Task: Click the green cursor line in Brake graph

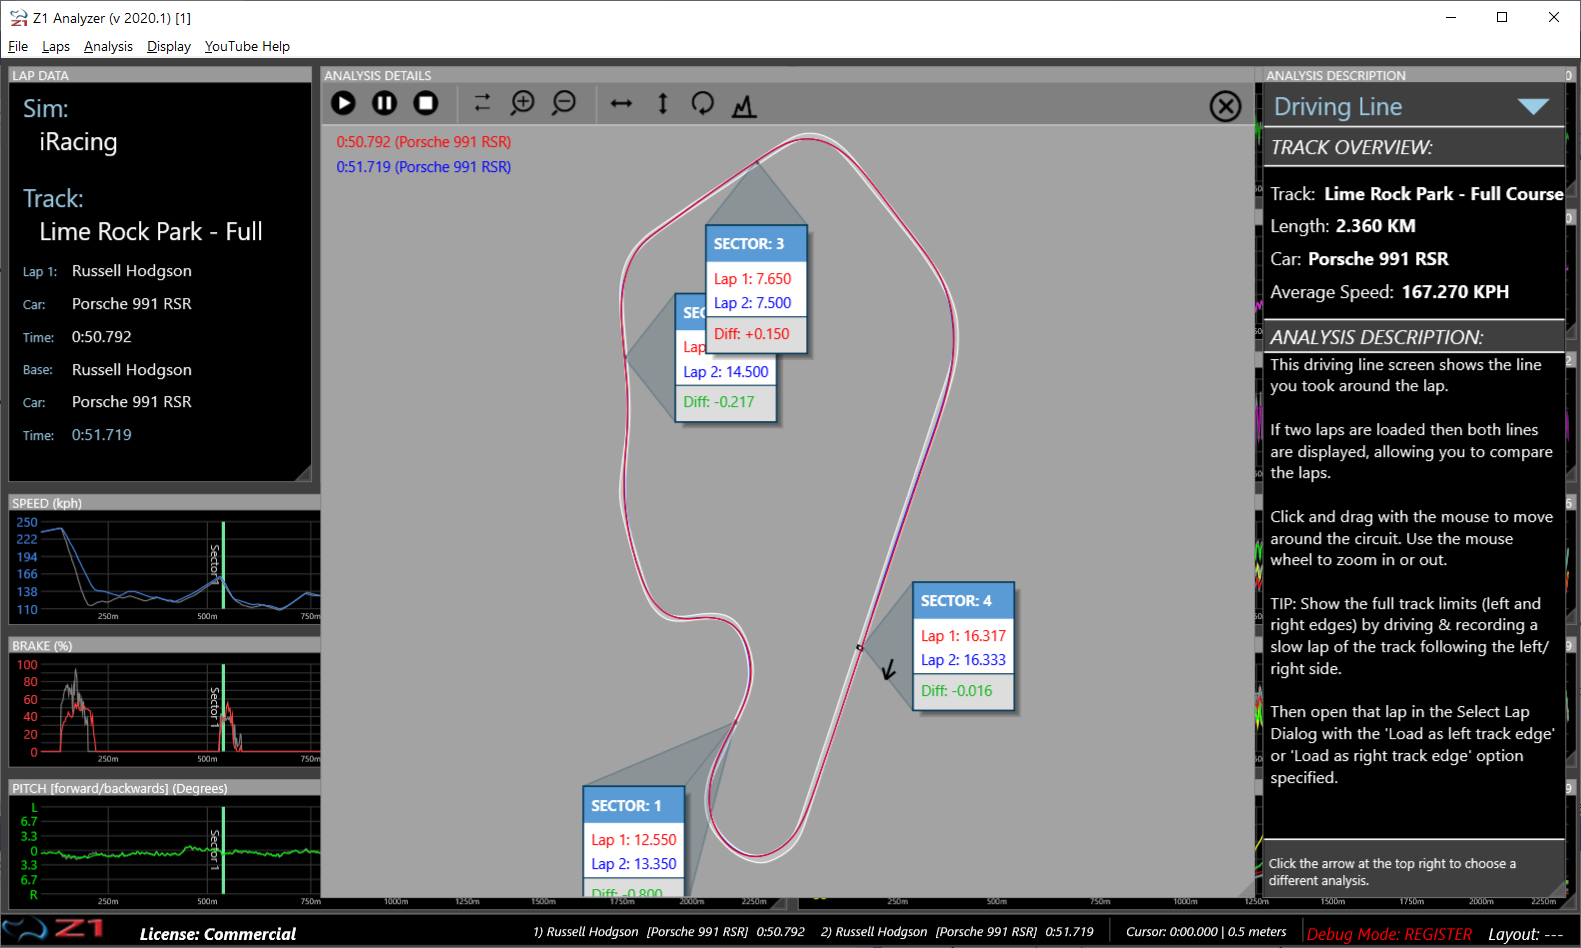Action: [223, 707]
